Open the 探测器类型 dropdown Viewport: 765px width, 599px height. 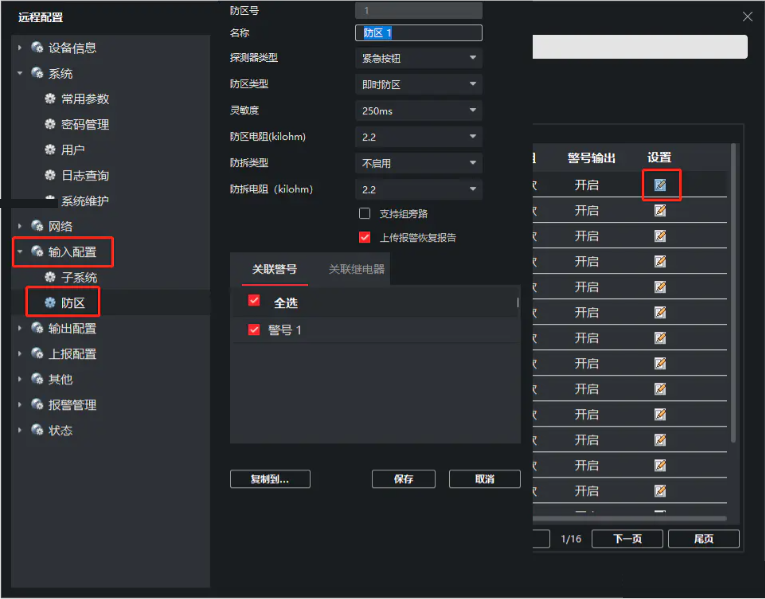pos(418,59)
